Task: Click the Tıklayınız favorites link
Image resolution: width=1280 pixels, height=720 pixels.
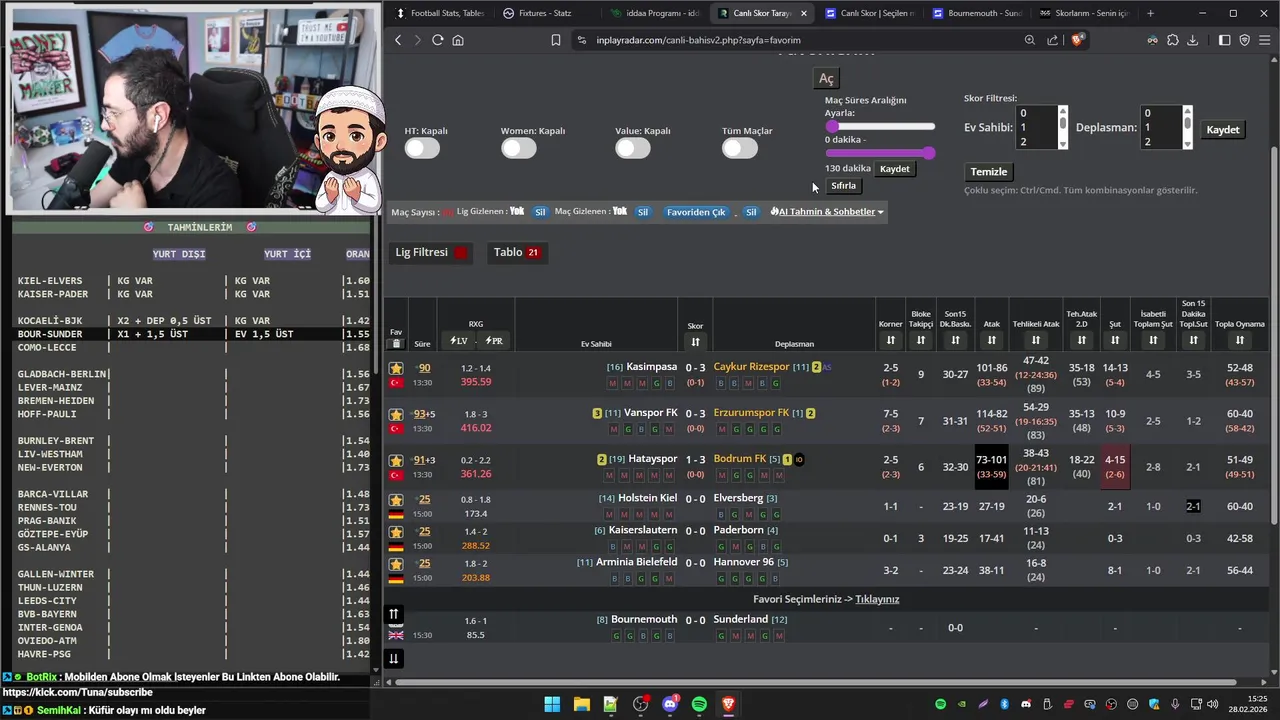Action: 877,599
